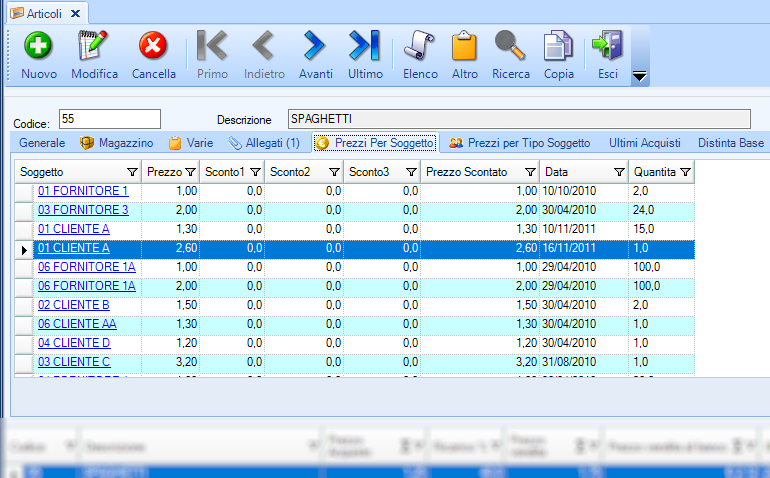Switch to the Magazzino tab
The image size is (770, 478).
(116, 143)
